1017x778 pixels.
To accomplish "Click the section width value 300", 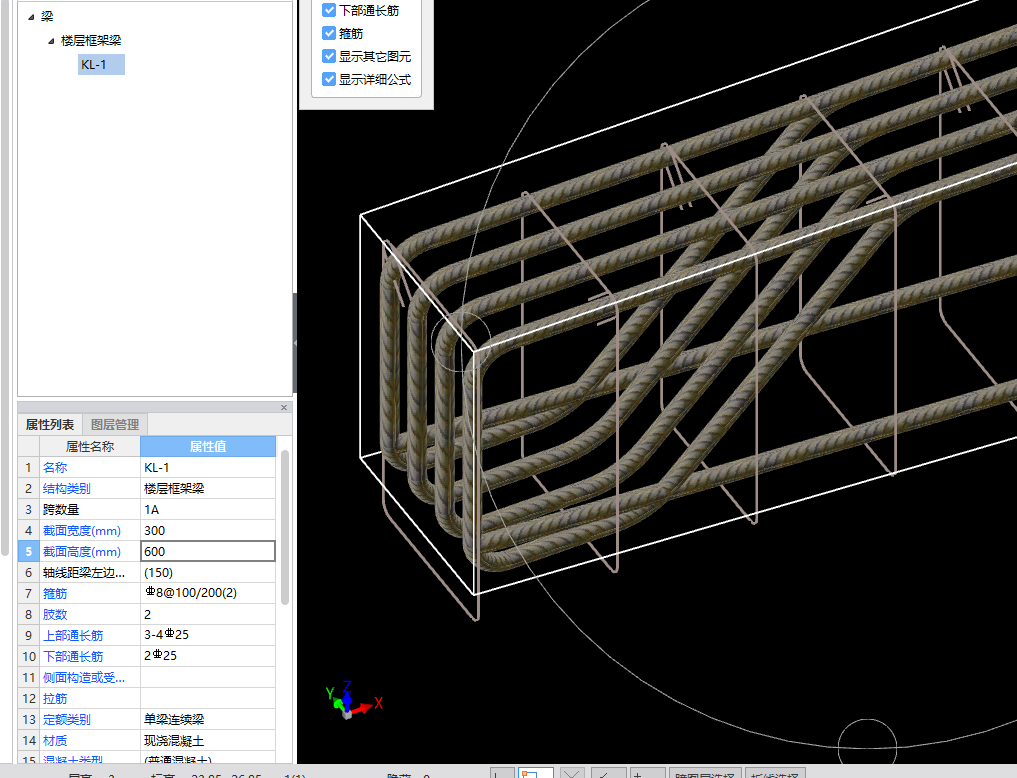I will click(x=208, y=530).
